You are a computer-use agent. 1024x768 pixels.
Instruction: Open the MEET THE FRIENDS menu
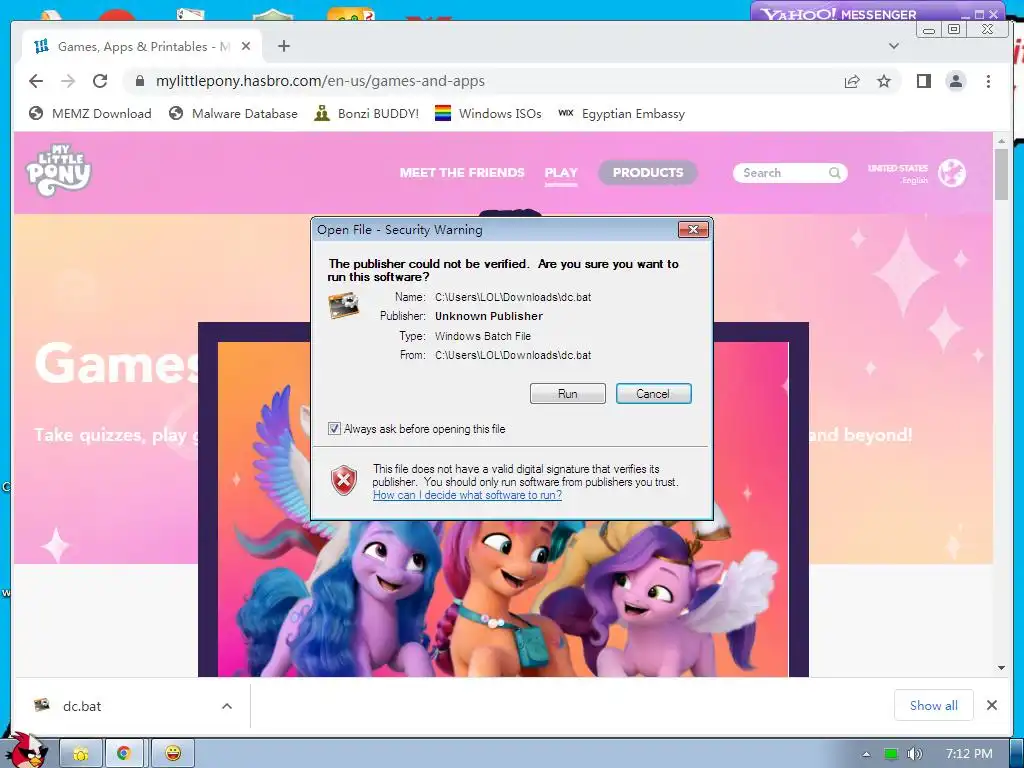point(462,172)
